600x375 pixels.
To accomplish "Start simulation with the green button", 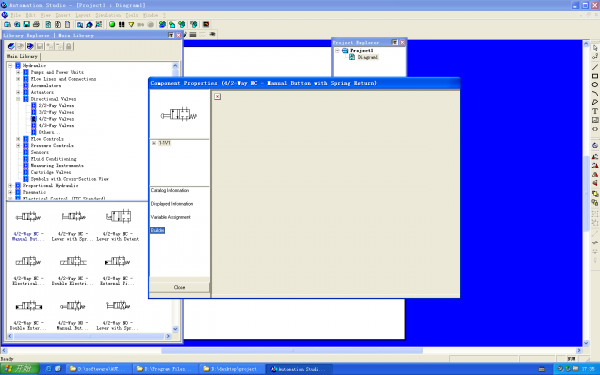I will point(112,24).
